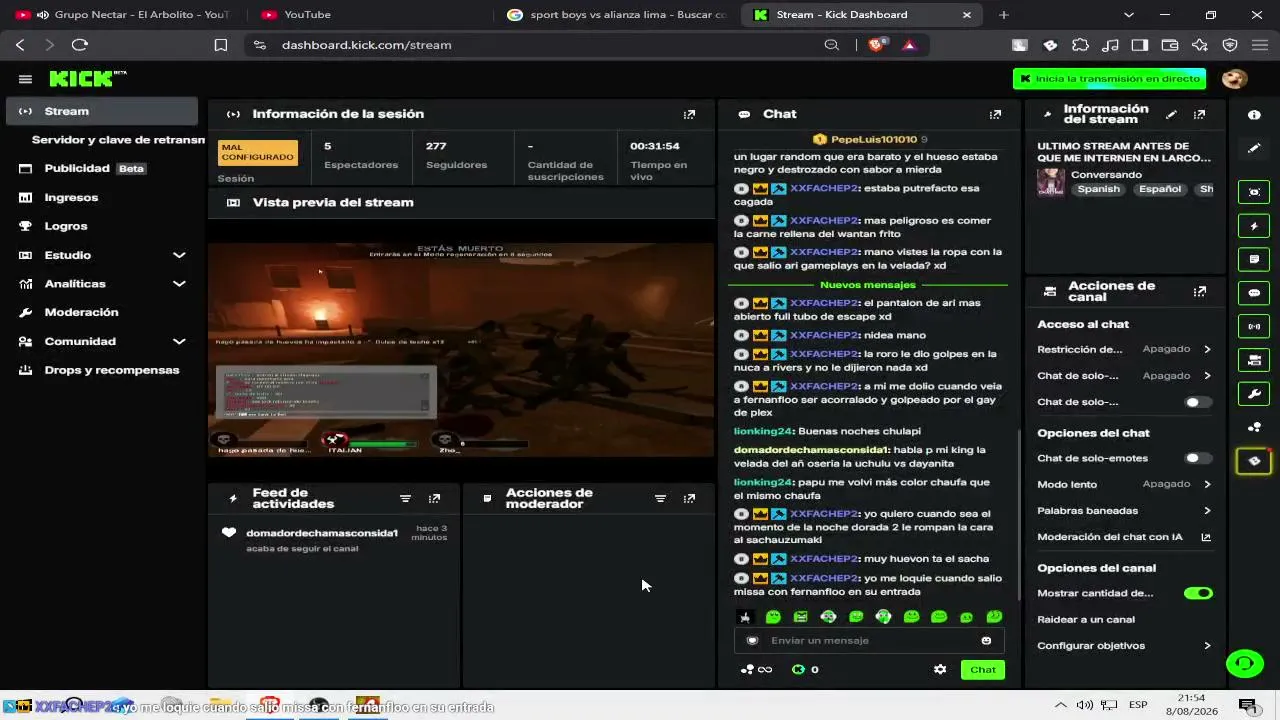
Task: Open a new browser tab
Action: (x=1004, y=14)
